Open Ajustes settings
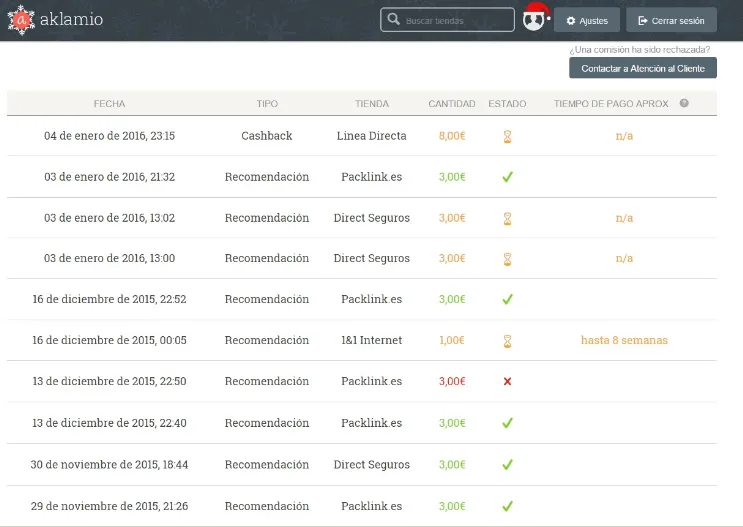The height and width of the screenshot is (527, 743). click(x=587, y=20)
